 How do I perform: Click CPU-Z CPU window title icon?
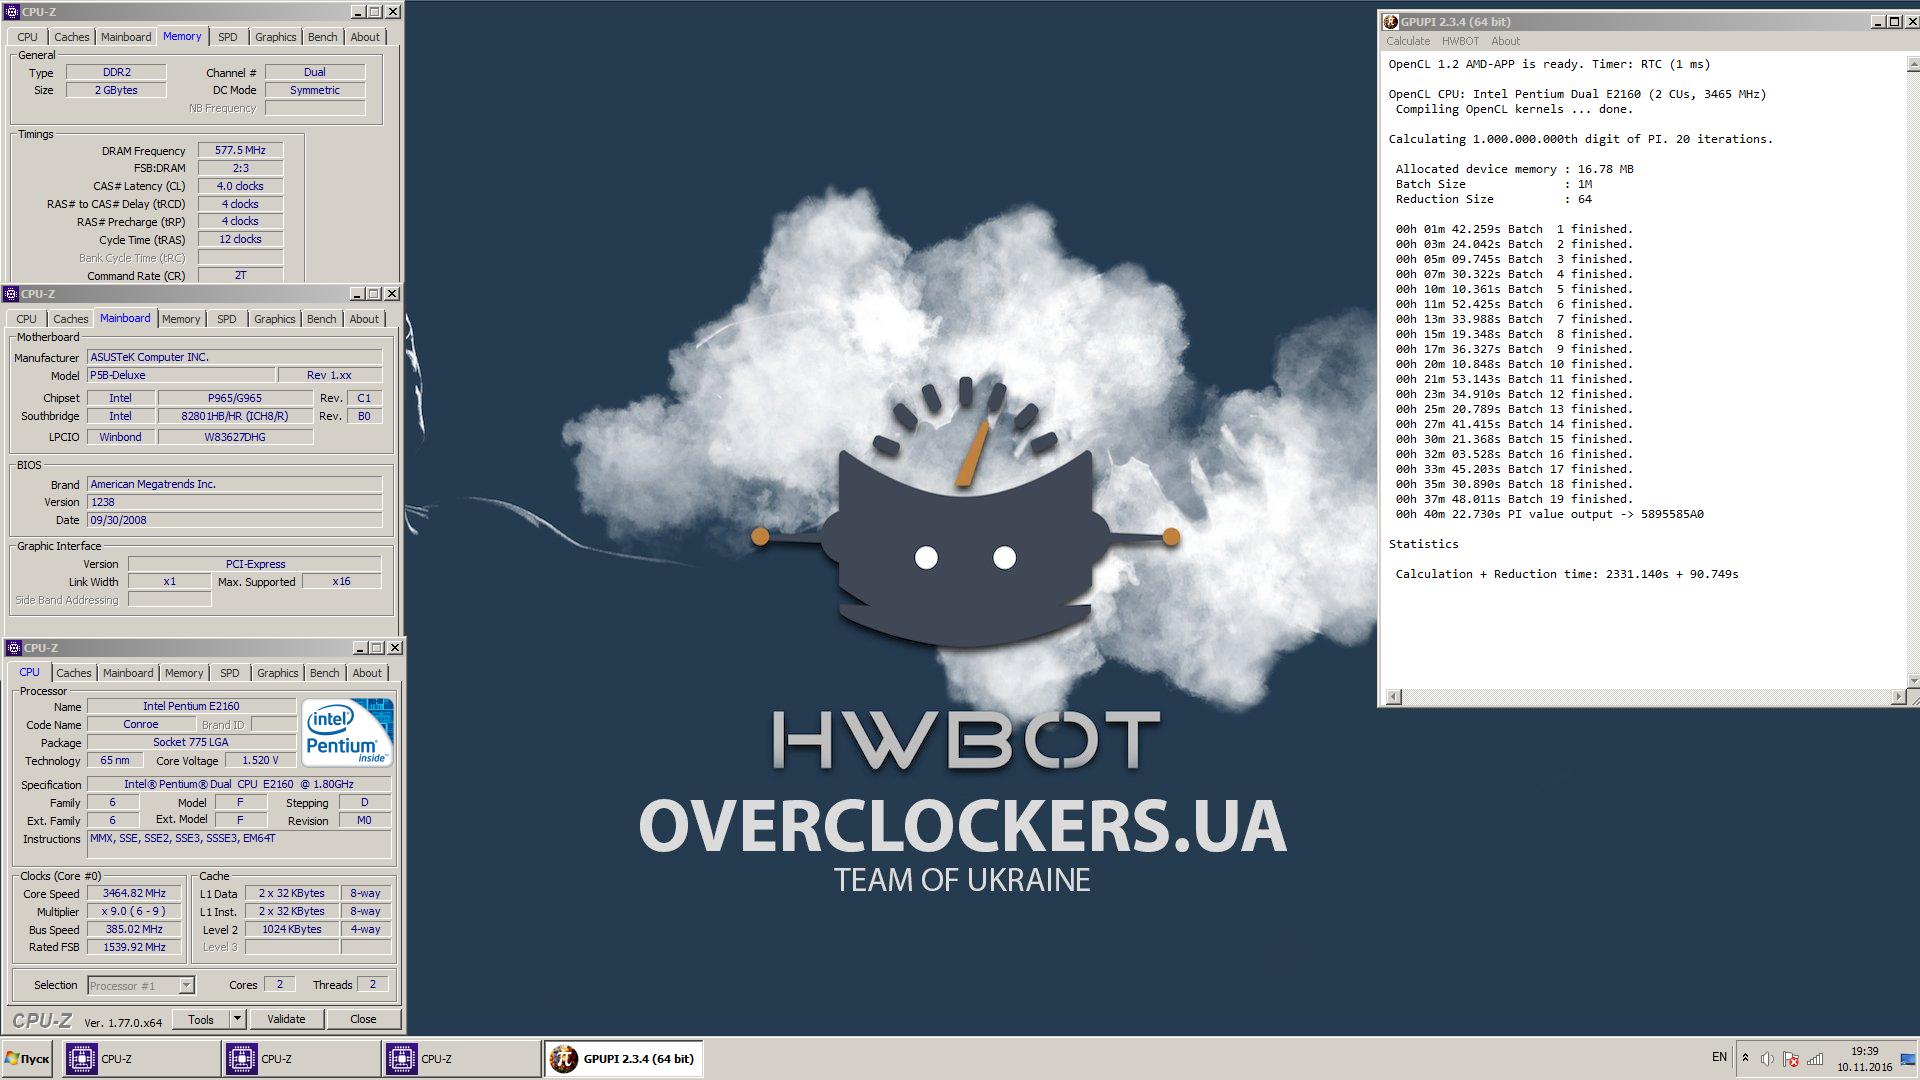14,648
